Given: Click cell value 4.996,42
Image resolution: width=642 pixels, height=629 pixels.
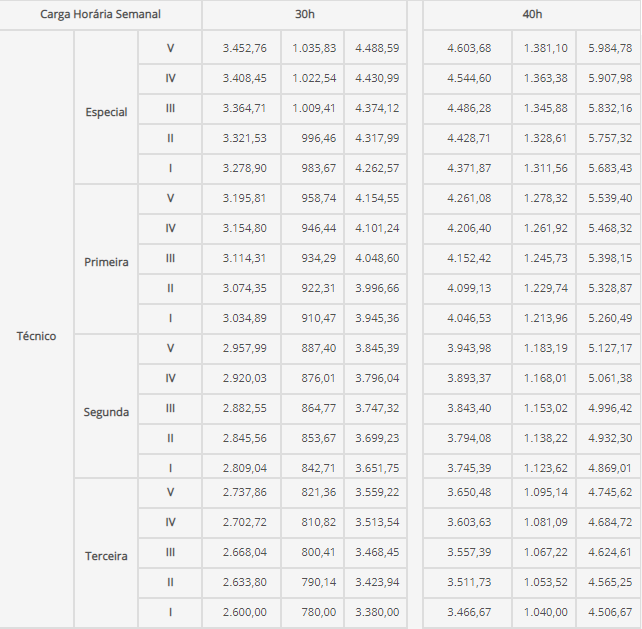Looking at the screenshot, I should pyautogui.click(x=610, y=408).
